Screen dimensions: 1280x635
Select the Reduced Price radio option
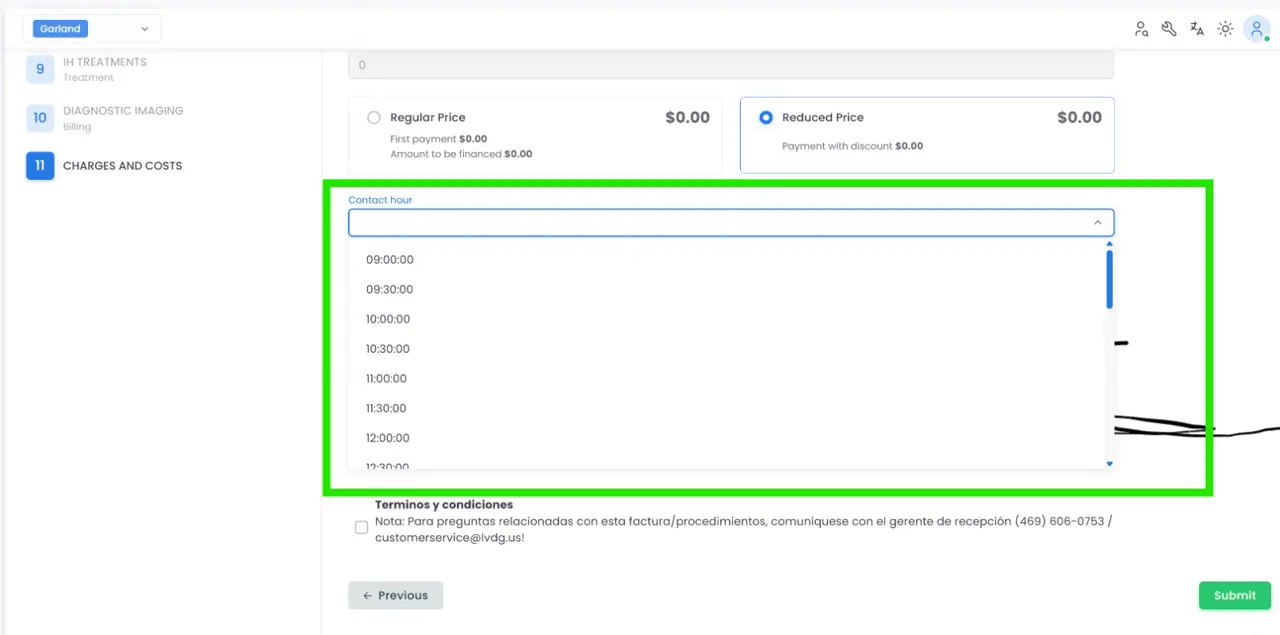(x=766, y=117)
